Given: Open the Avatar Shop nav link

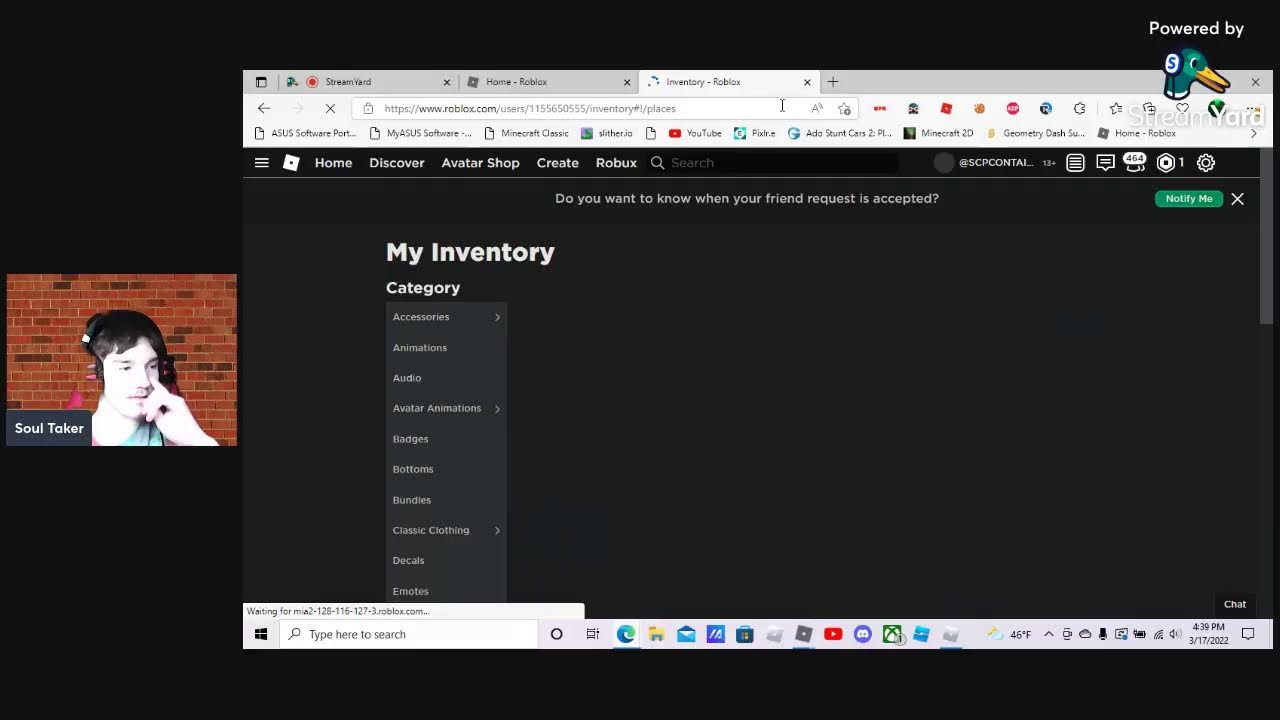Looking at the screenshot, I should click(480, 162).
